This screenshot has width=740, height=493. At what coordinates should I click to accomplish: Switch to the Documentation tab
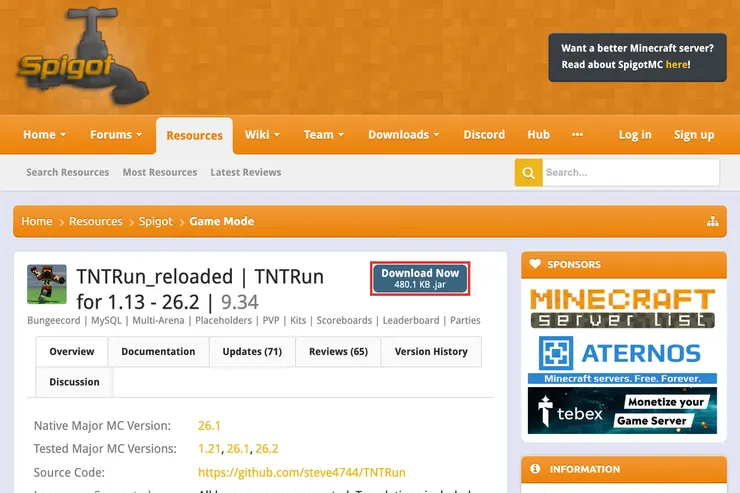[158, 351]
